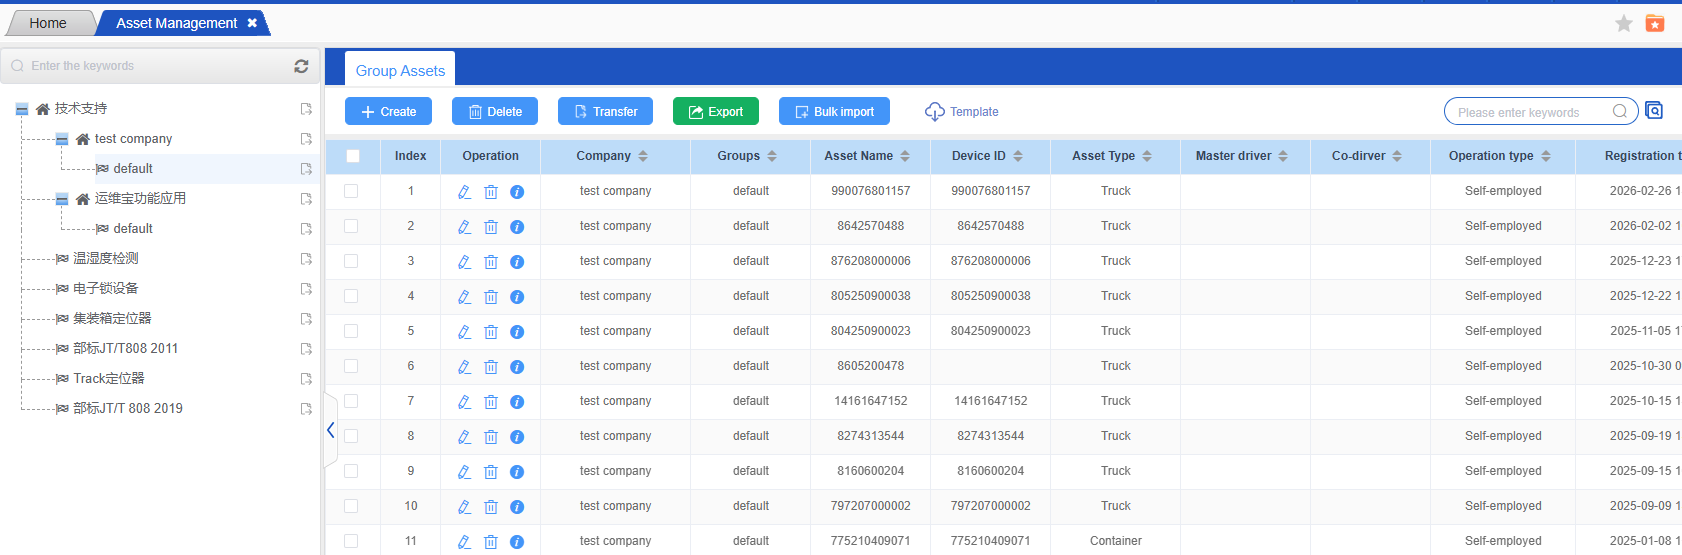Click the edit pencil icon in row 1

pos(464,192)
